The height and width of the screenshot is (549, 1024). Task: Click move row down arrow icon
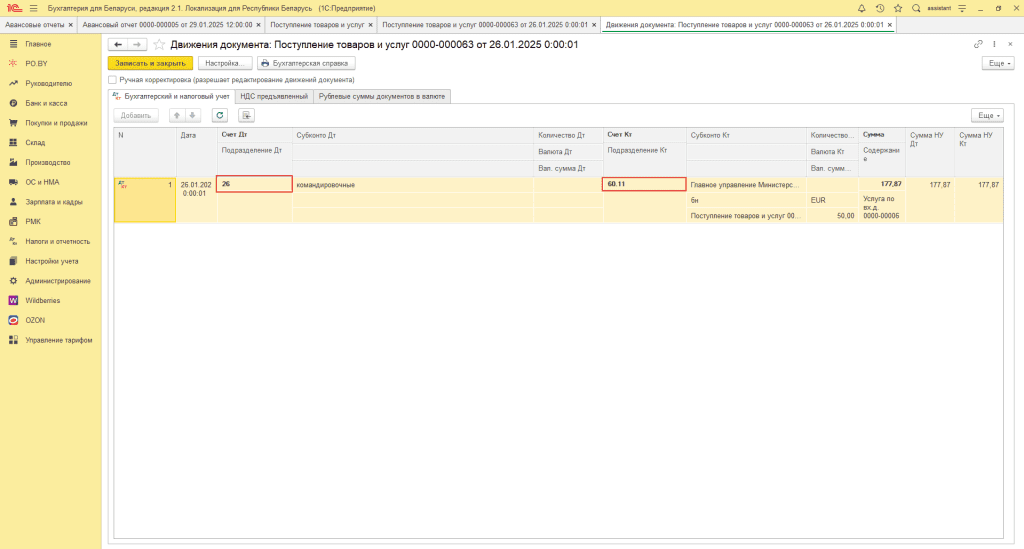pyautogui.click(x=194, y=115)
